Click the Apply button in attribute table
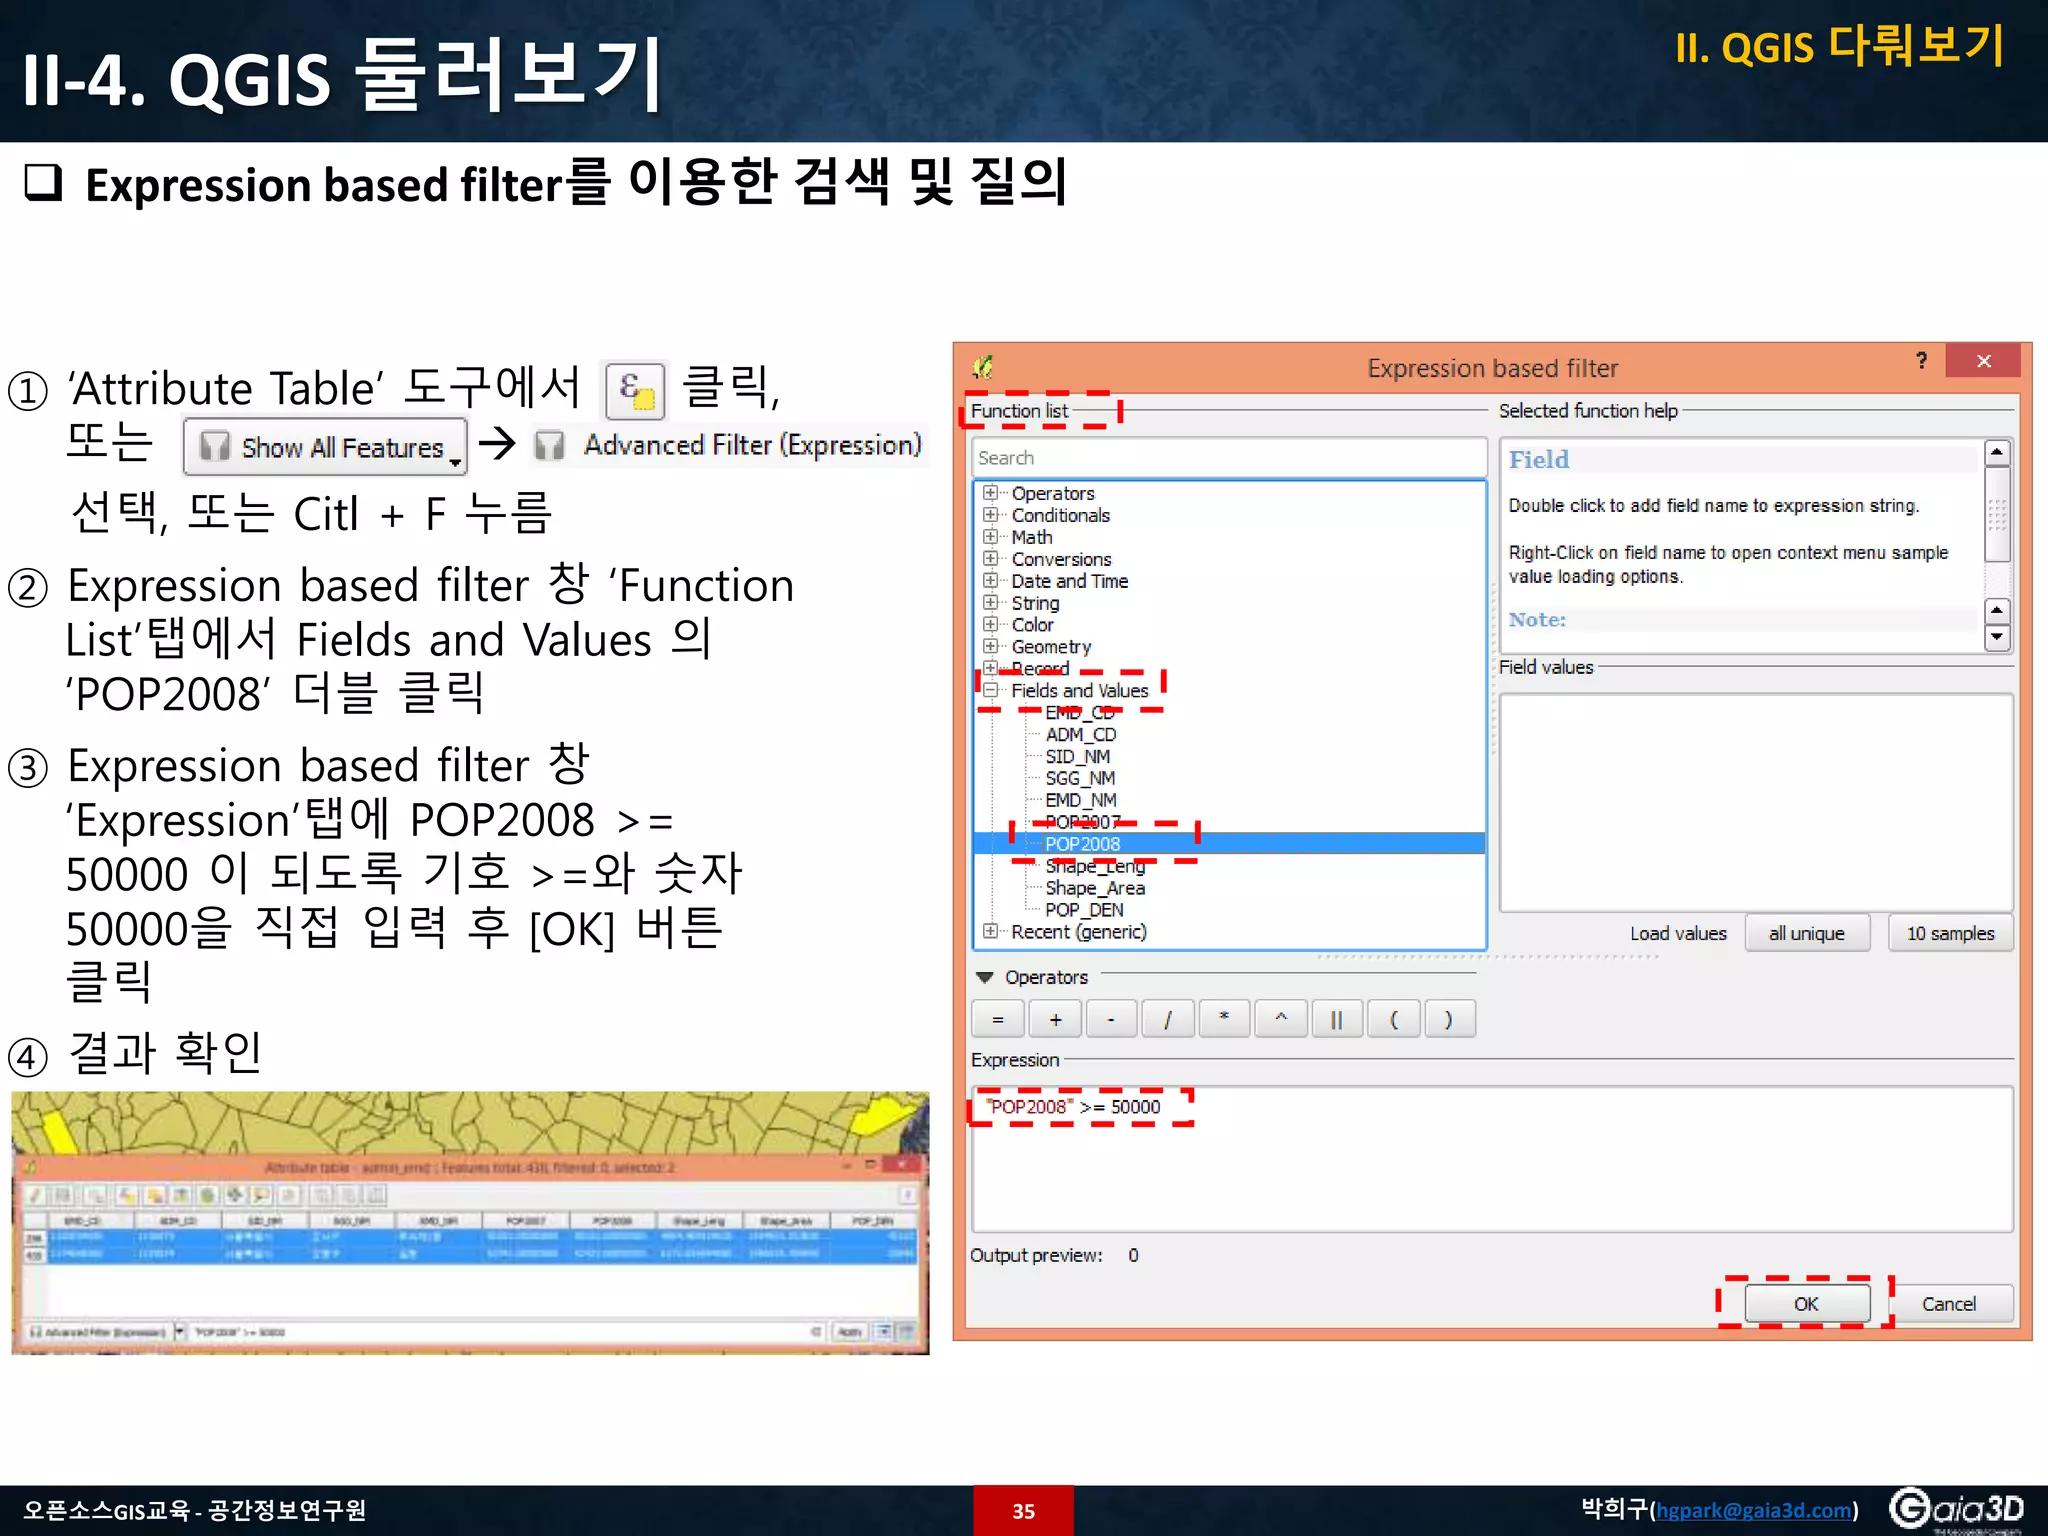Viewport: 2048px width, 1536px height. point(850,1332)
